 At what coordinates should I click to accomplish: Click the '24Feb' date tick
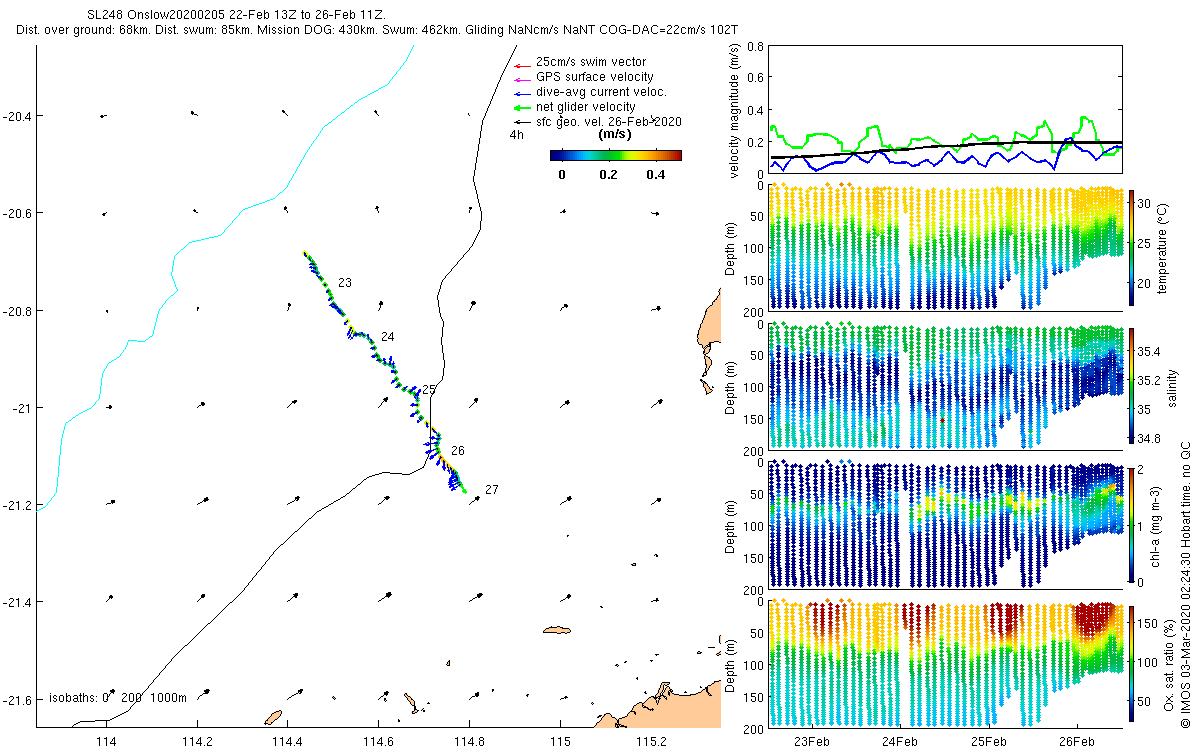pos(900,742)
